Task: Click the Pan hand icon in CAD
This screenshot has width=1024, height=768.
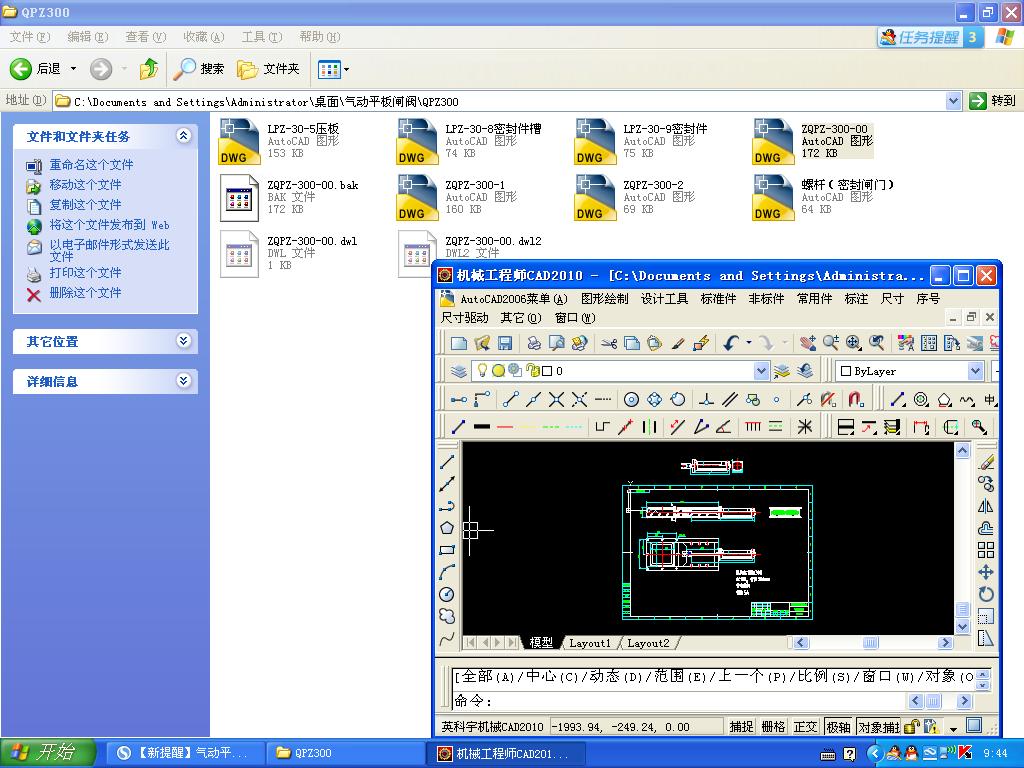Action: (808, 343)
